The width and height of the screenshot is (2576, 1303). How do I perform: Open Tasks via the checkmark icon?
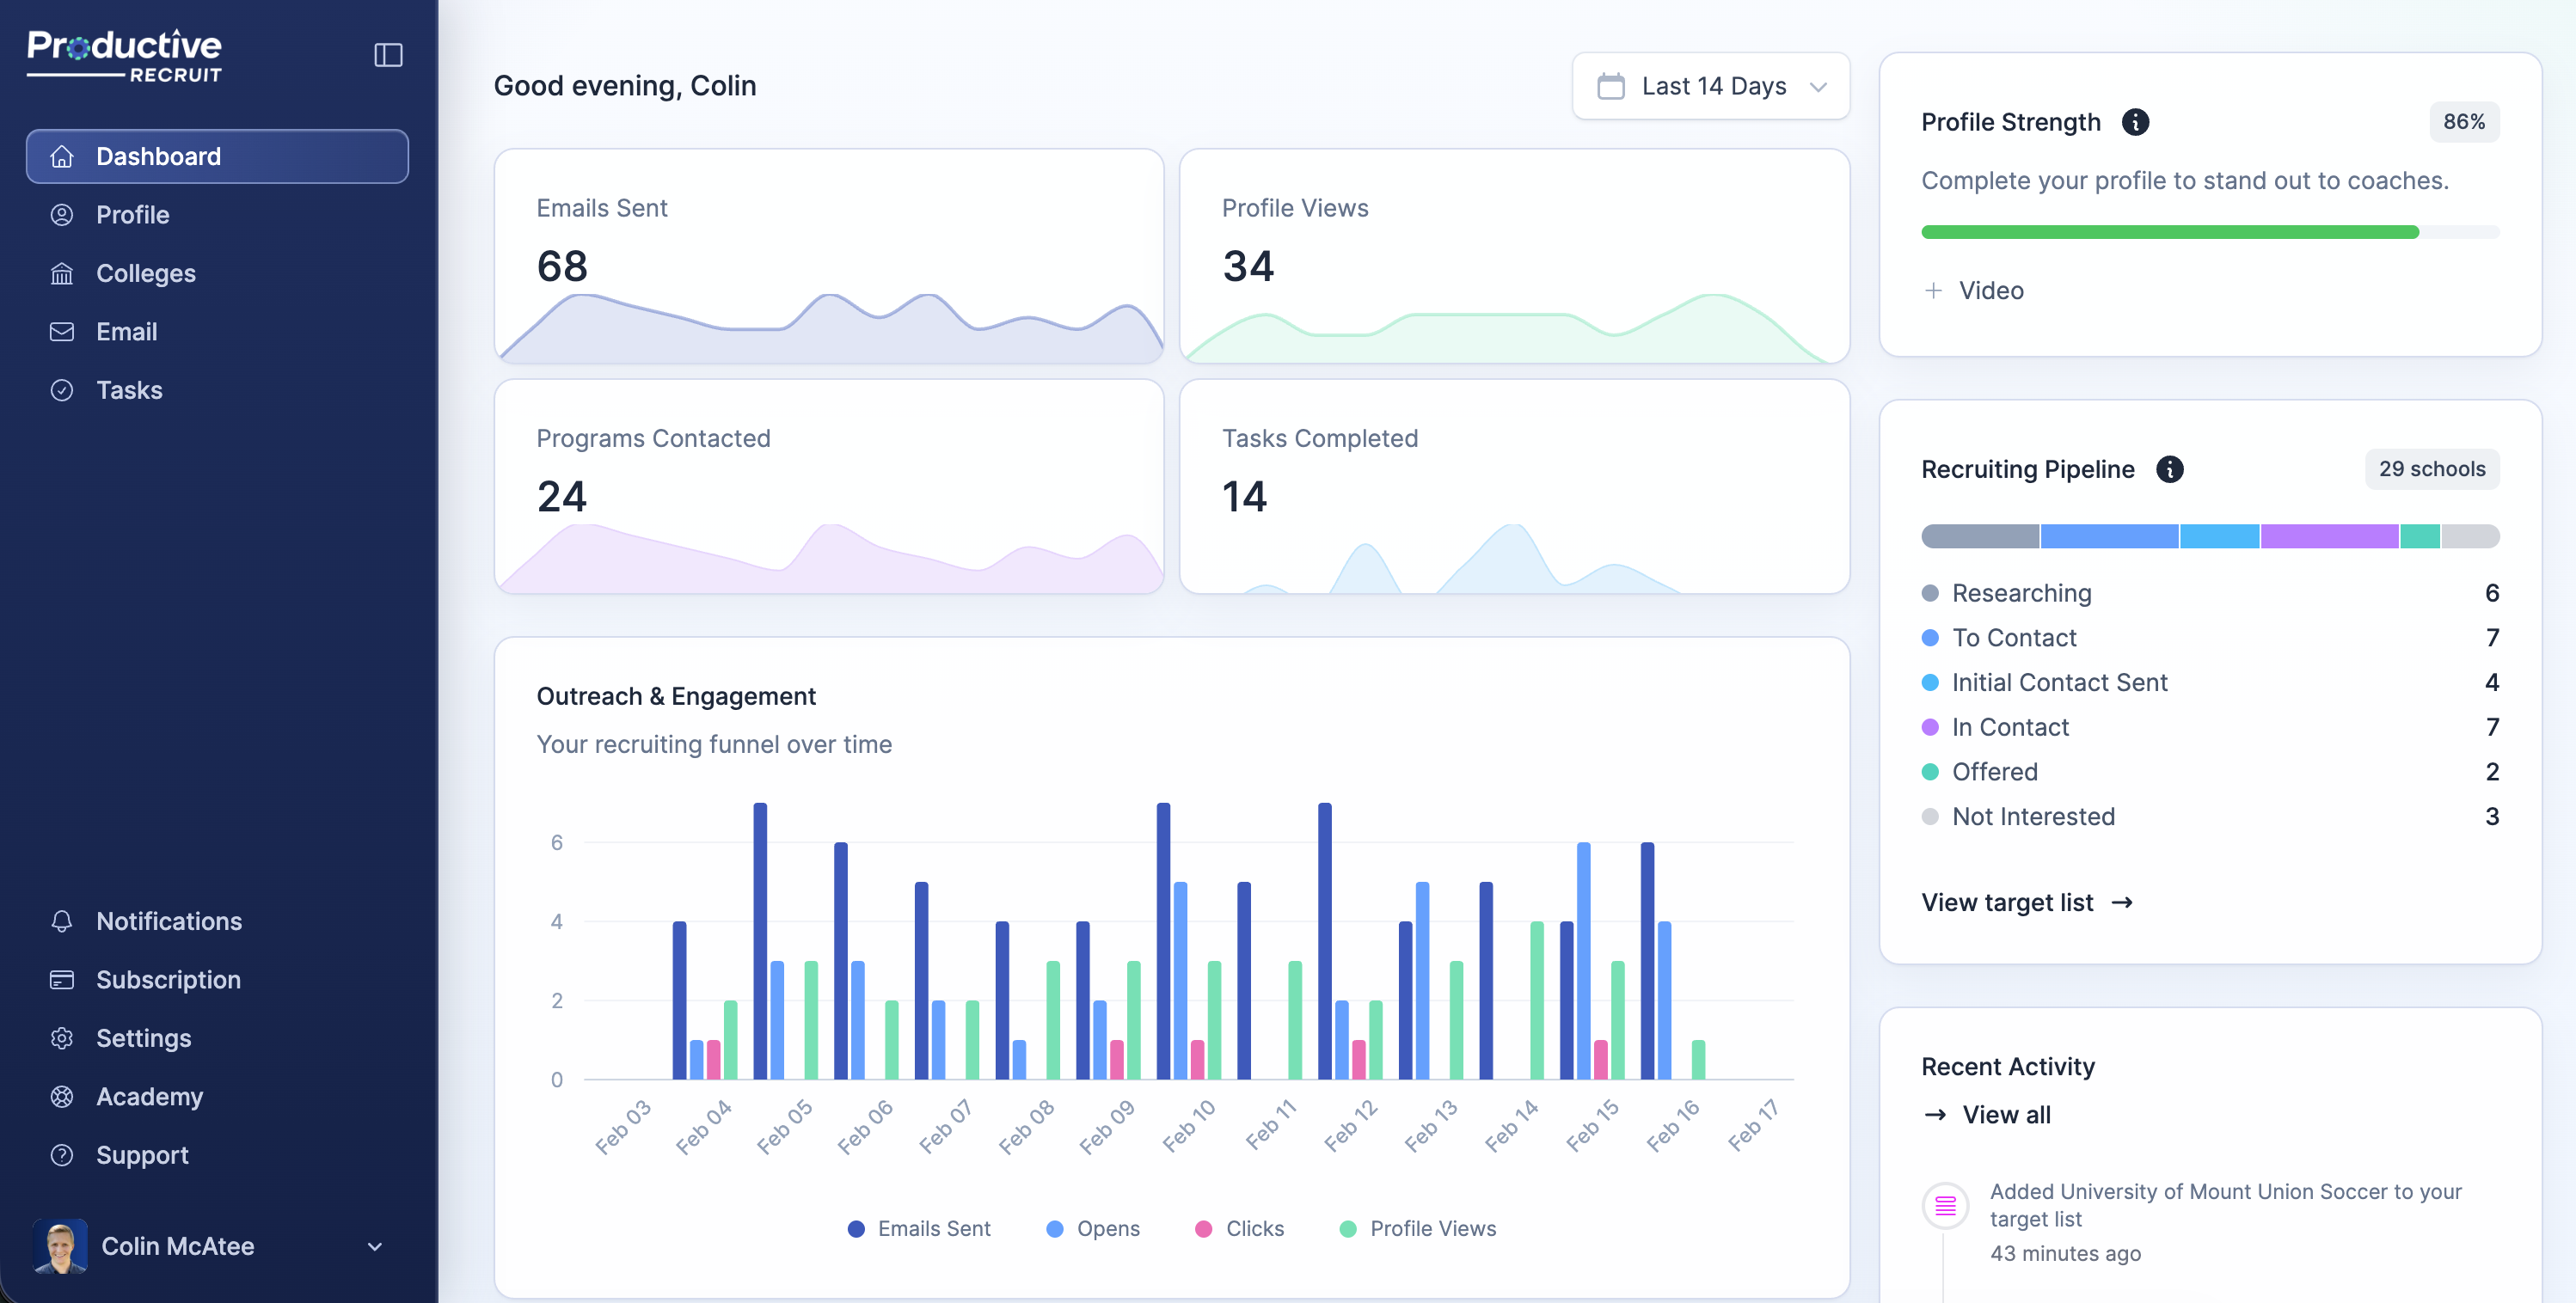click(61, 390)
